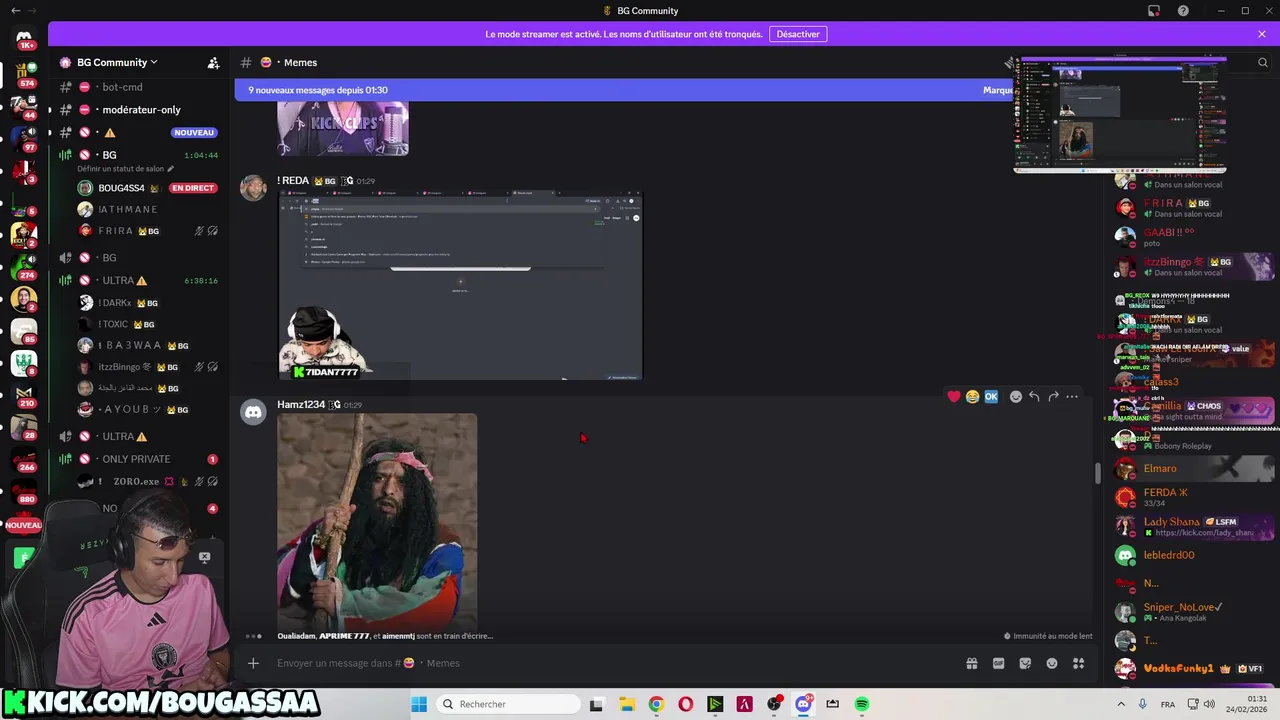
Task: Open the add reaction smiley on message toolbar
Action: pos(1016,396)
